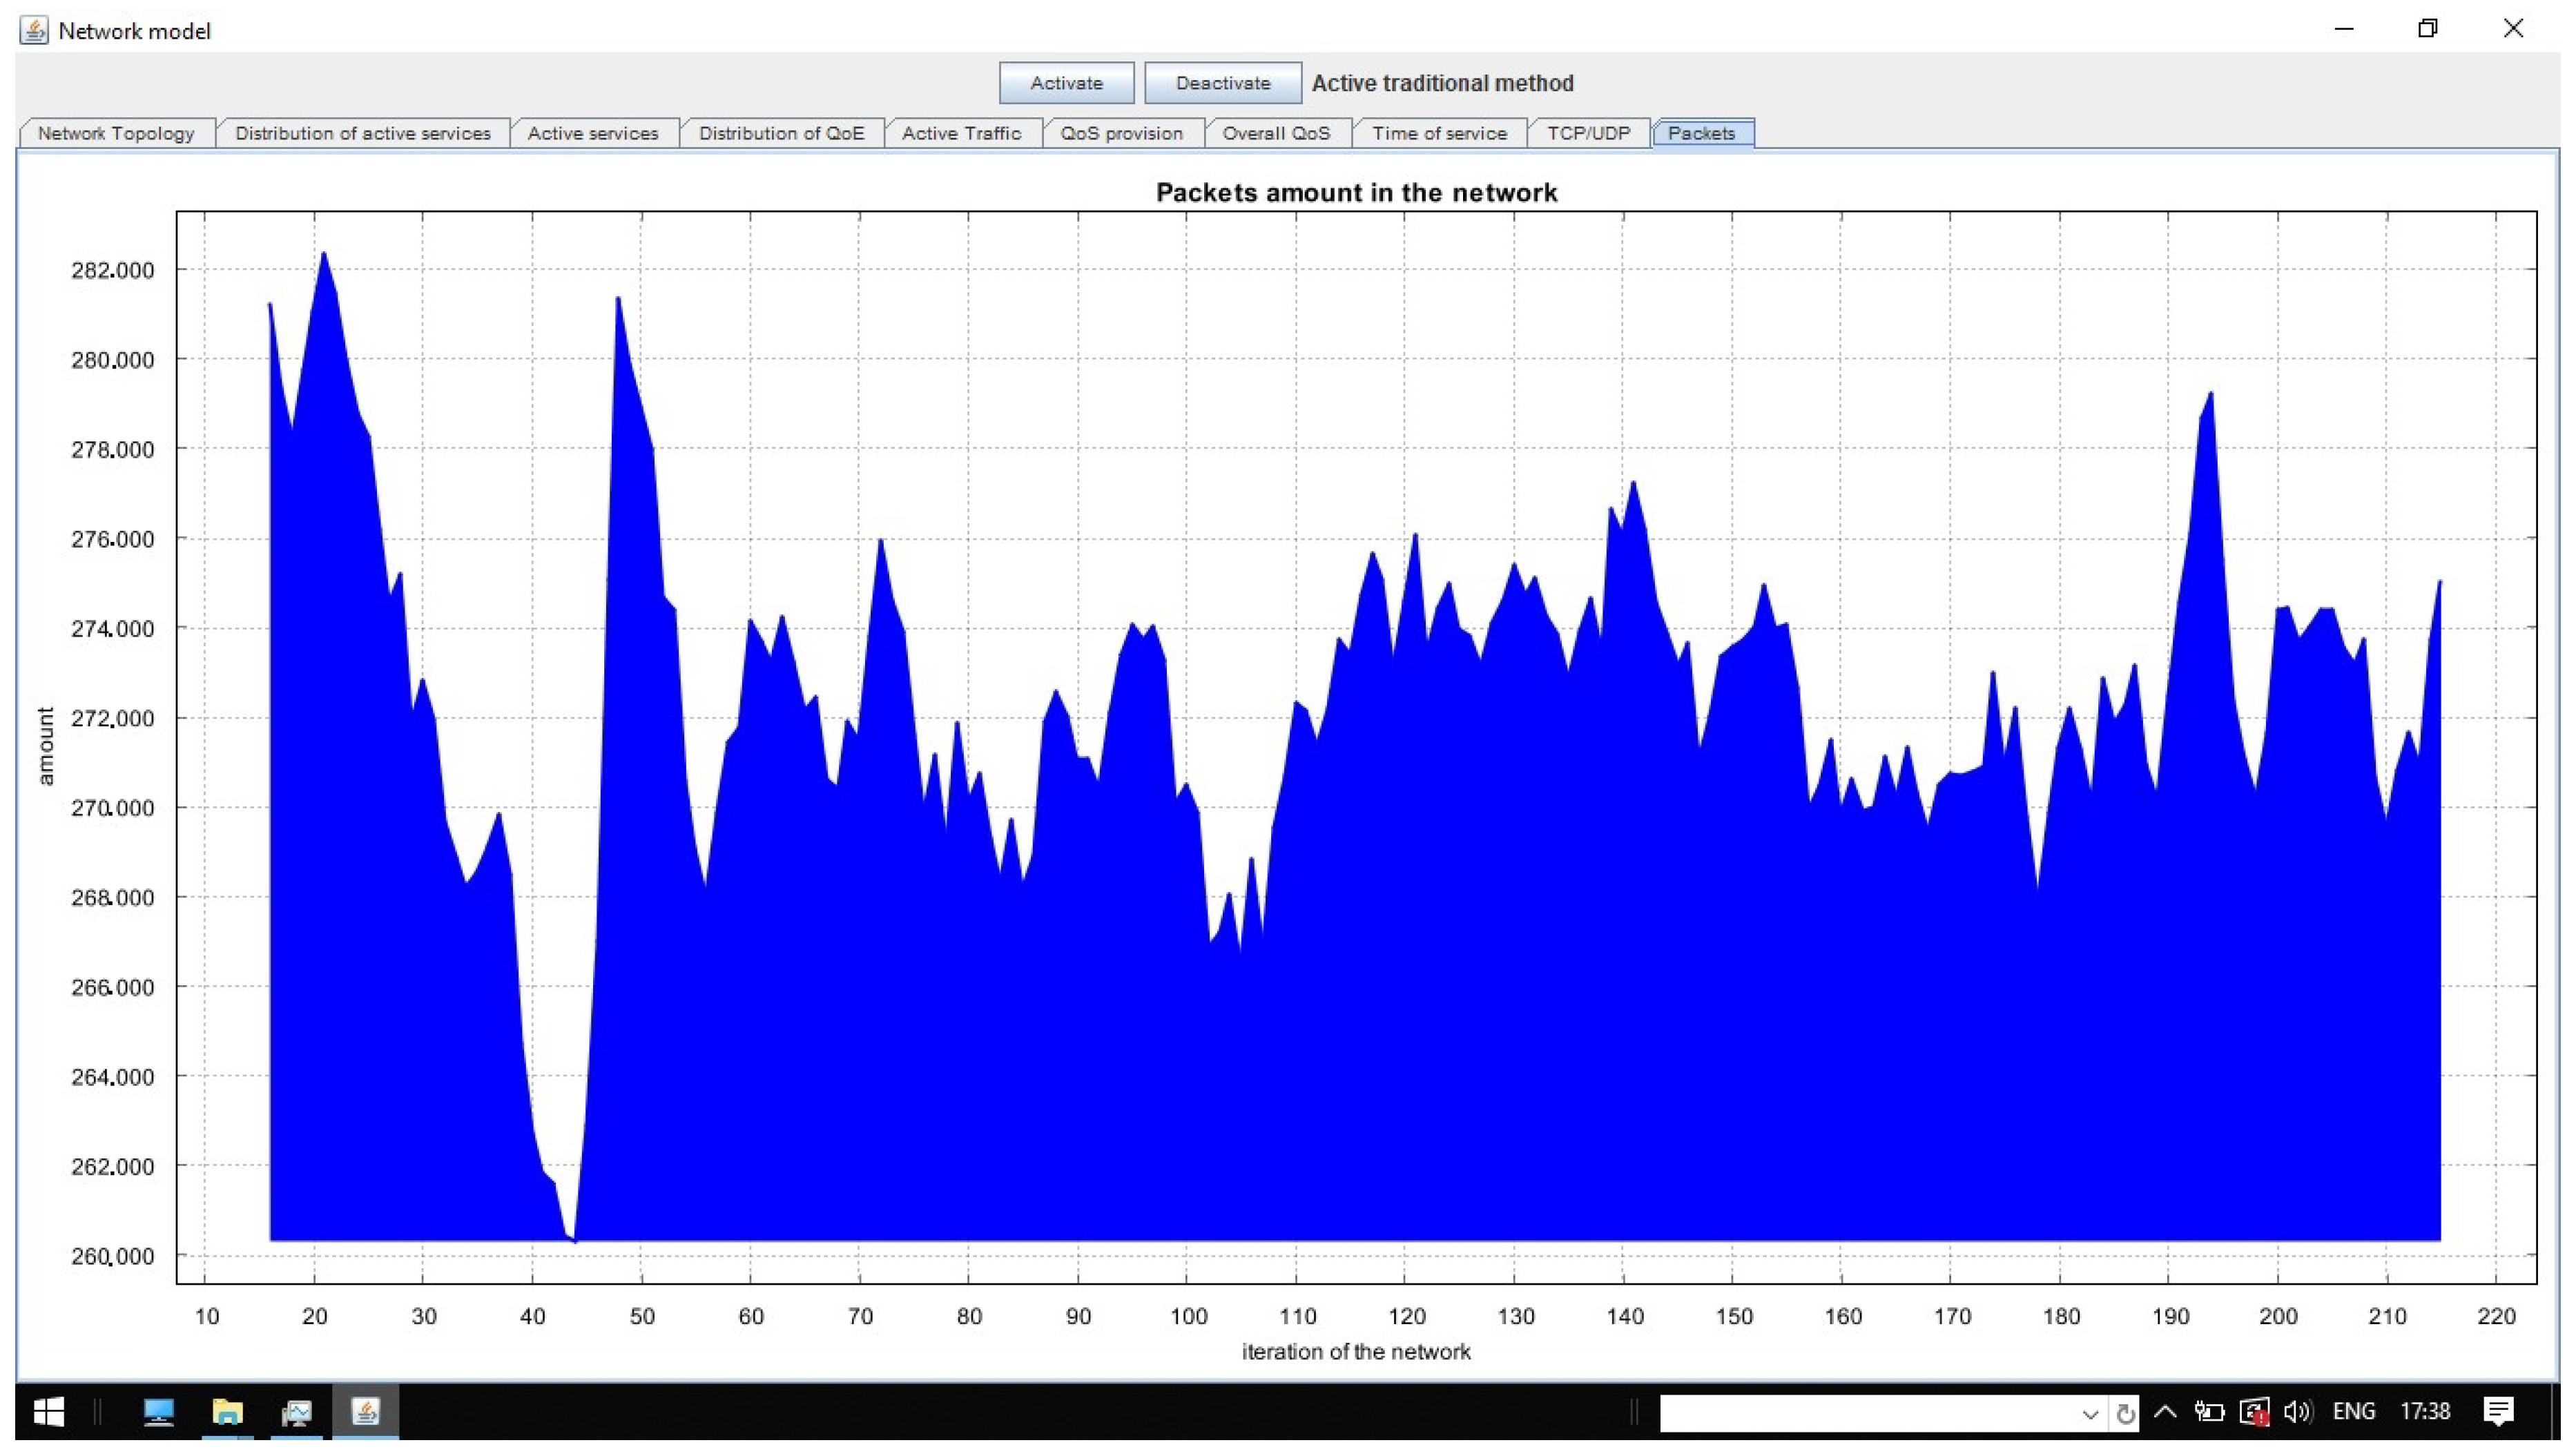
Task: Open the Action Center notifications icon
Action: click(2497, 1411)
